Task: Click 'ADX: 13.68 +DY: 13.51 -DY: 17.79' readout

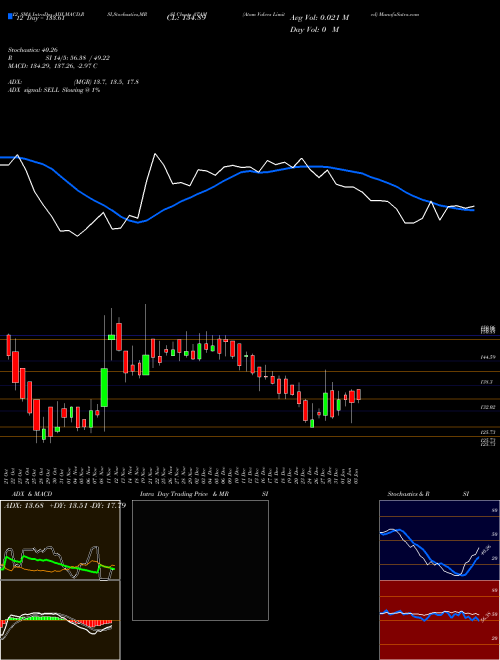Action: click(x=65, y=506)
